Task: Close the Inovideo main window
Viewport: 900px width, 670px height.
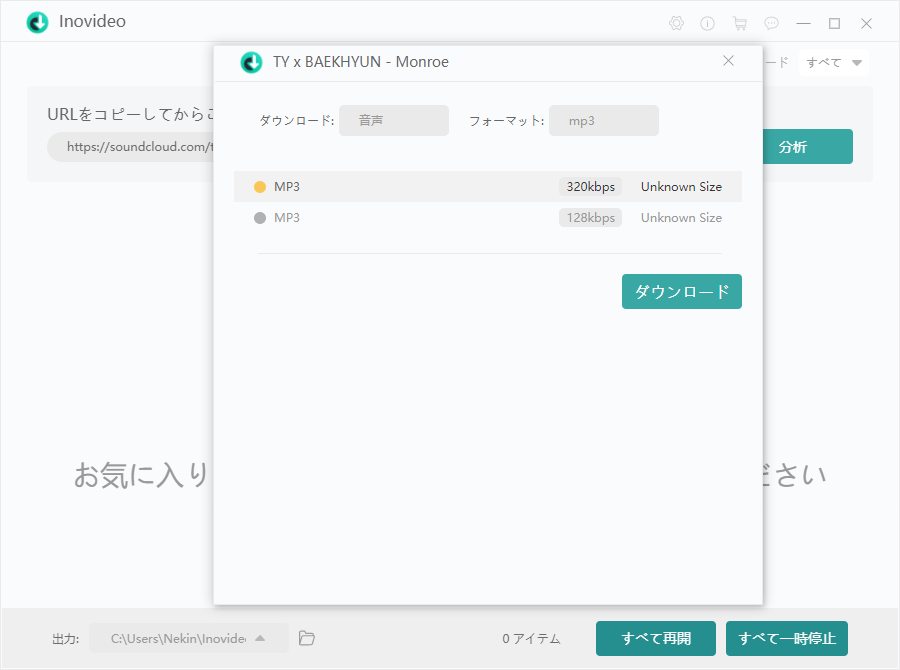Action: [x=867, y=24]
